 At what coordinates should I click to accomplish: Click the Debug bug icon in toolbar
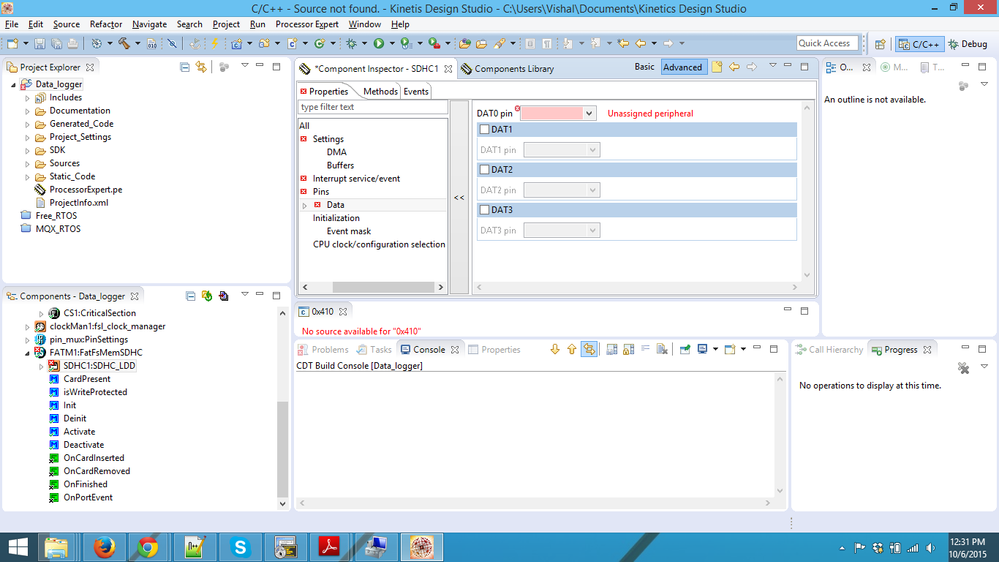(351, 43)
